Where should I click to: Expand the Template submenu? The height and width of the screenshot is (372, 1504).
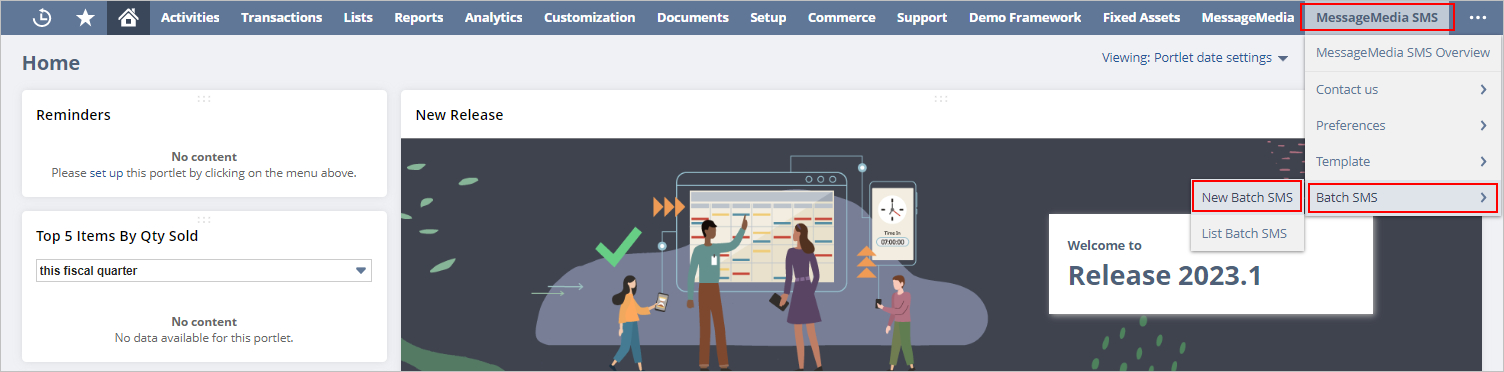coord(1403,161)
